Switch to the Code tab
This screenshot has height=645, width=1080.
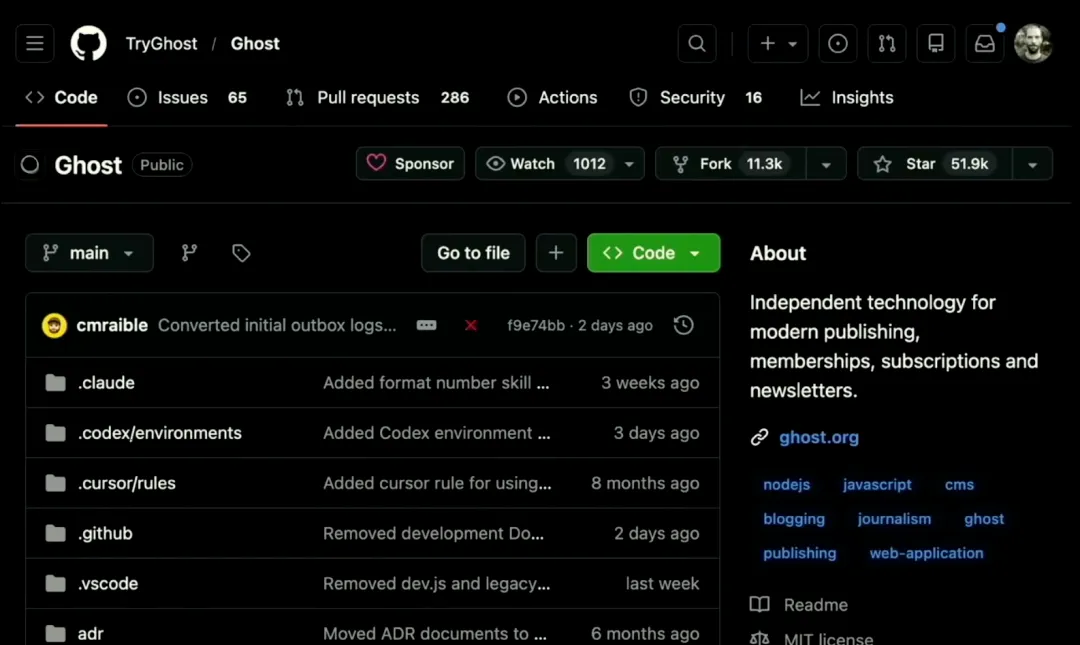[61, 98]
